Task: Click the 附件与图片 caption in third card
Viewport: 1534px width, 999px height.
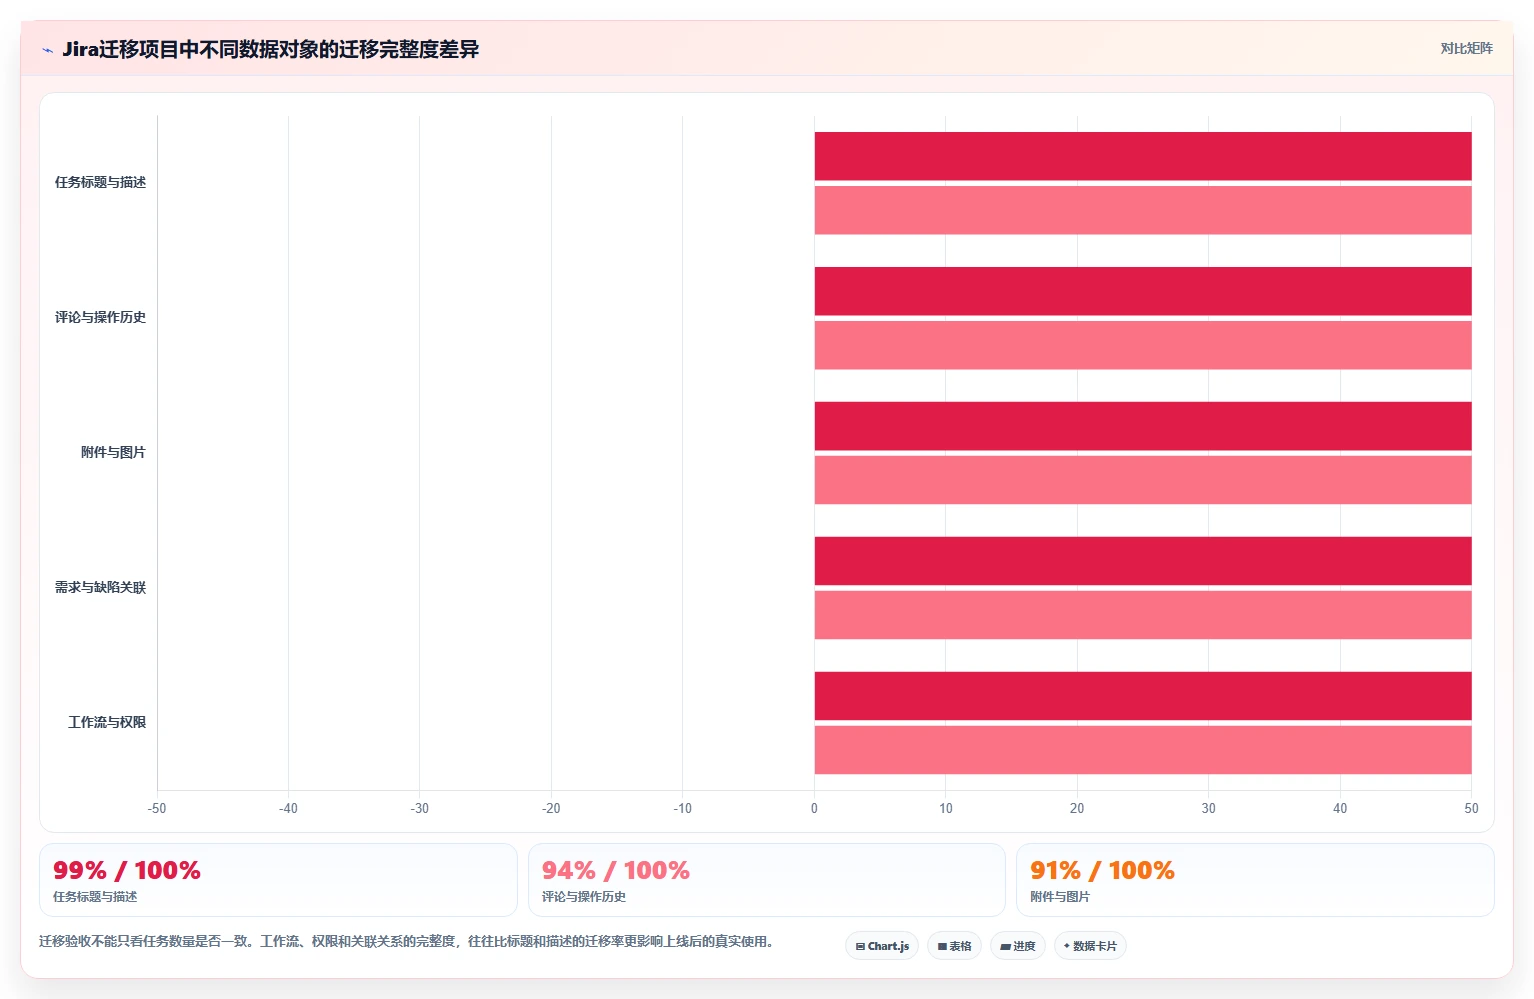Action: pyautogui.click(x=1060, y=897)
